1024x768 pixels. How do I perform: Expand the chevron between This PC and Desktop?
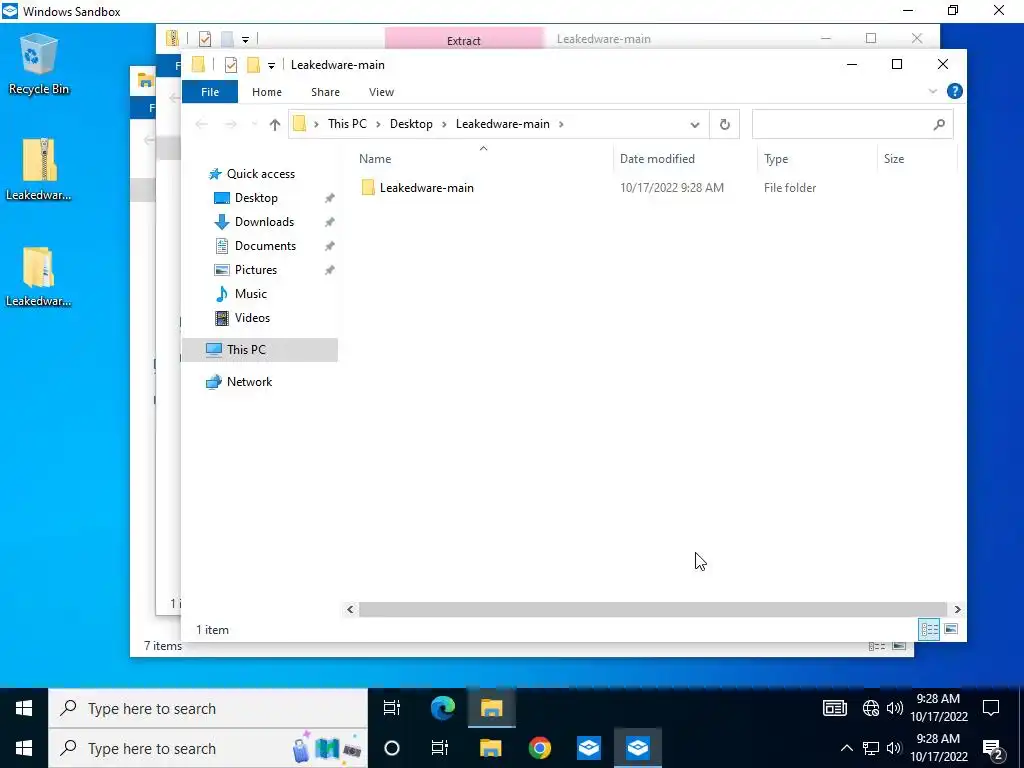click(x=378, y=124)
